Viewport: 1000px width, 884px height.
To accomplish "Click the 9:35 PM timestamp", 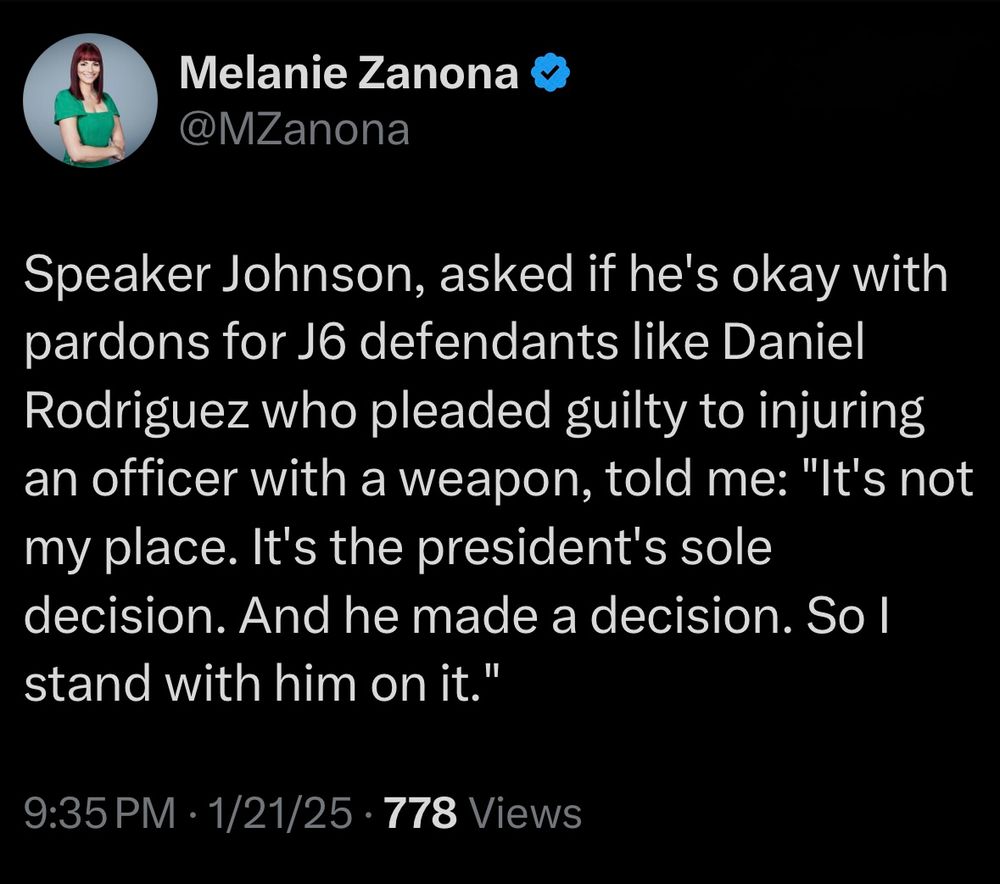I will pyautogui.click(x=99, y=813).
